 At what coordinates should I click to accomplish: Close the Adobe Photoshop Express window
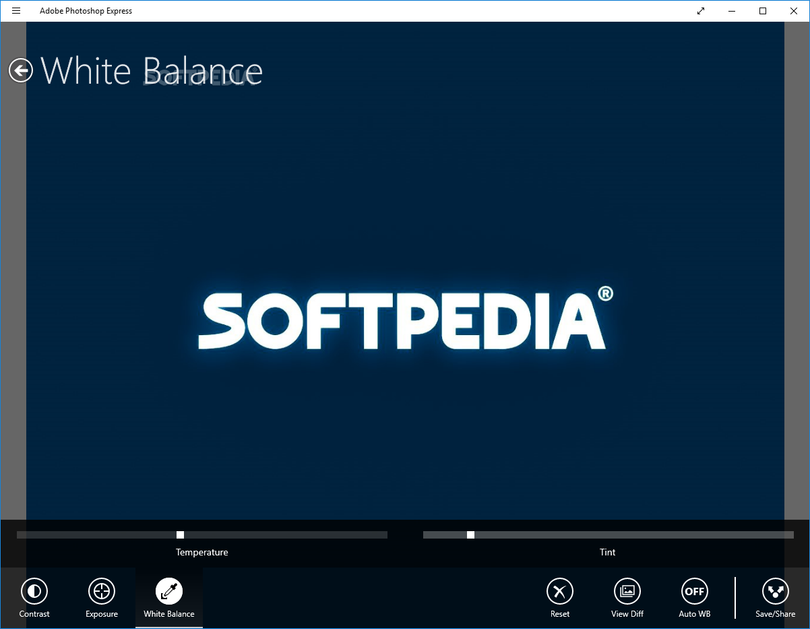[794, 11]
